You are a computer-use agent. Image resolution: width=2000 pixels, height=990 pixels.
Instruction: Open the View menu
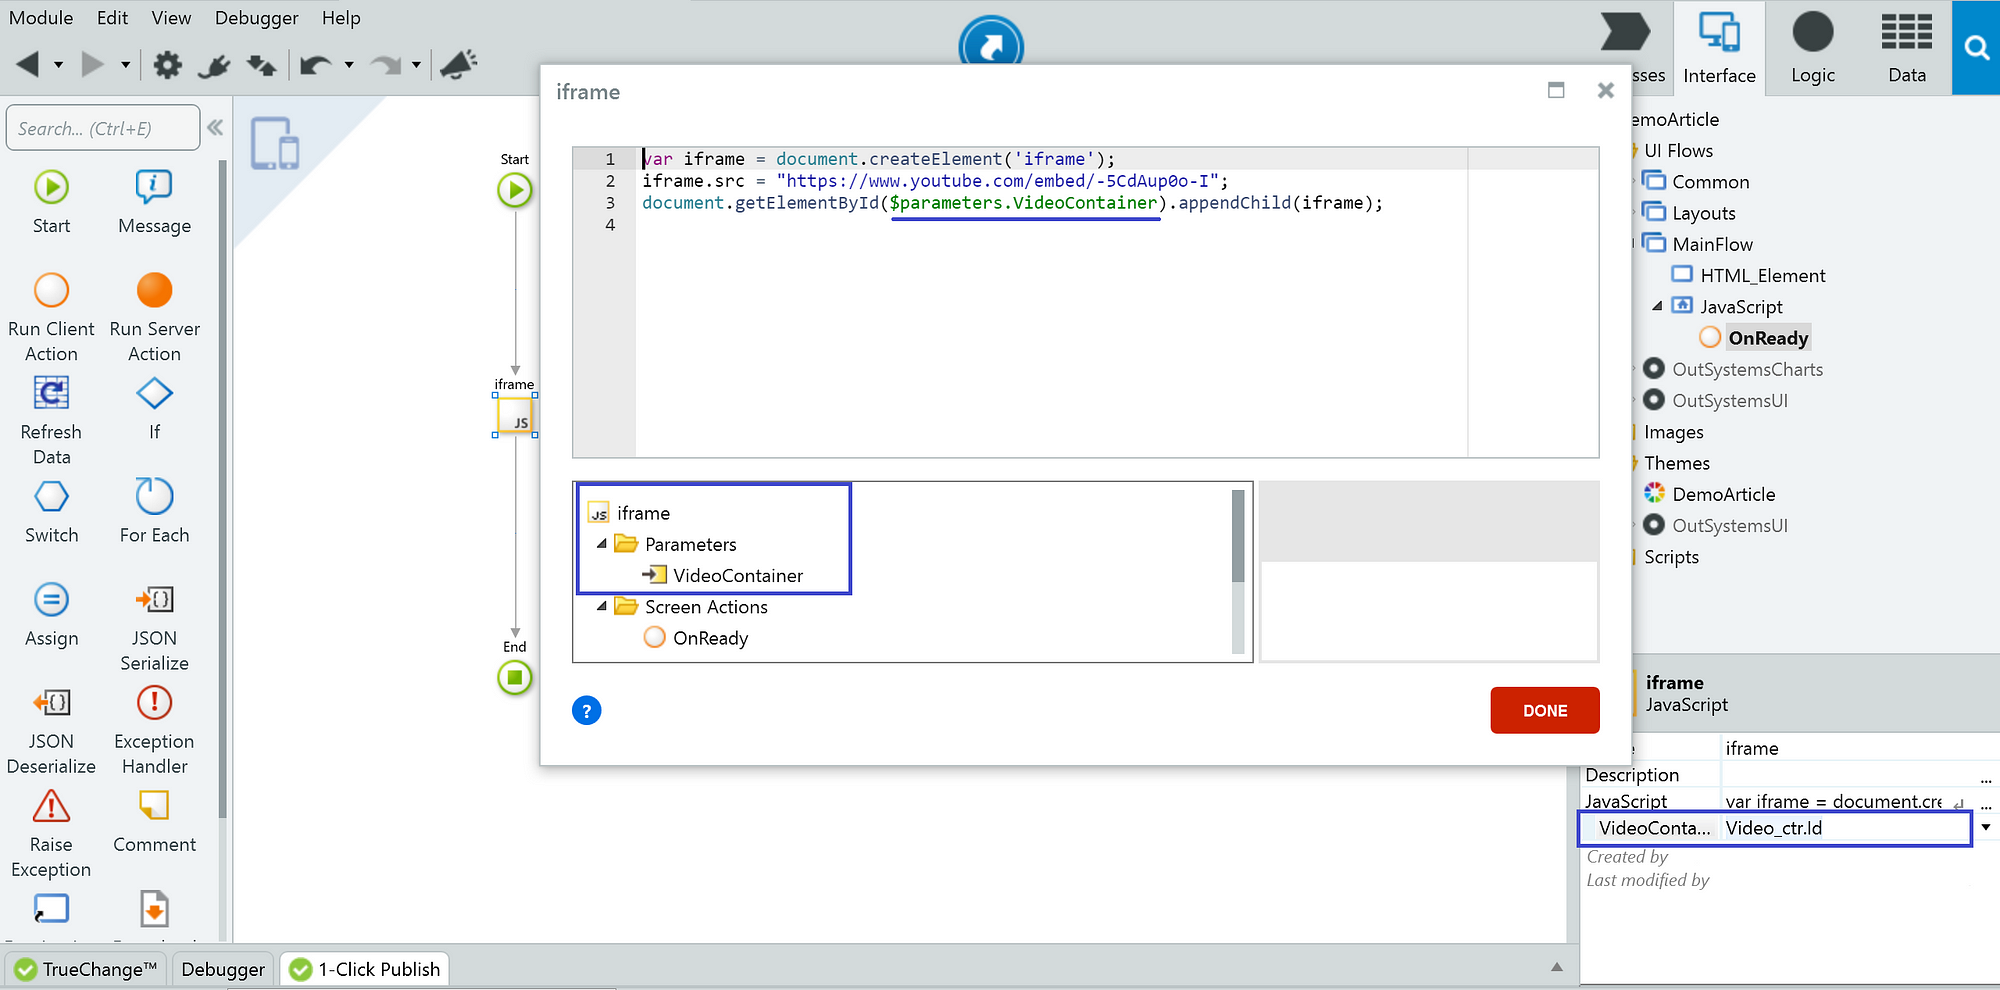(171, 18)
